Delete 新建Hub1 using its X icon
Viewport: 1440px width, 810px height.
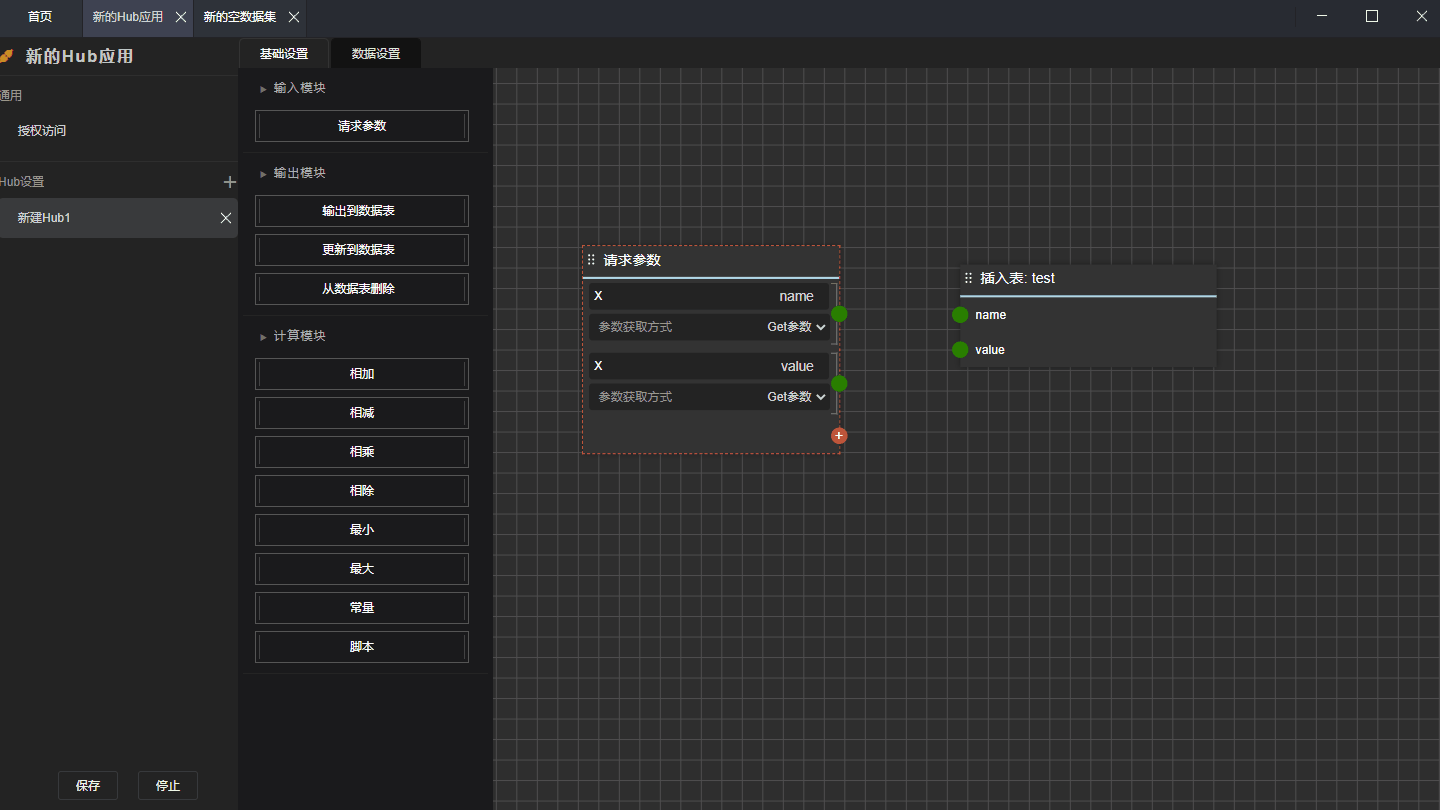pyautogui.click(x=226, y=218)
